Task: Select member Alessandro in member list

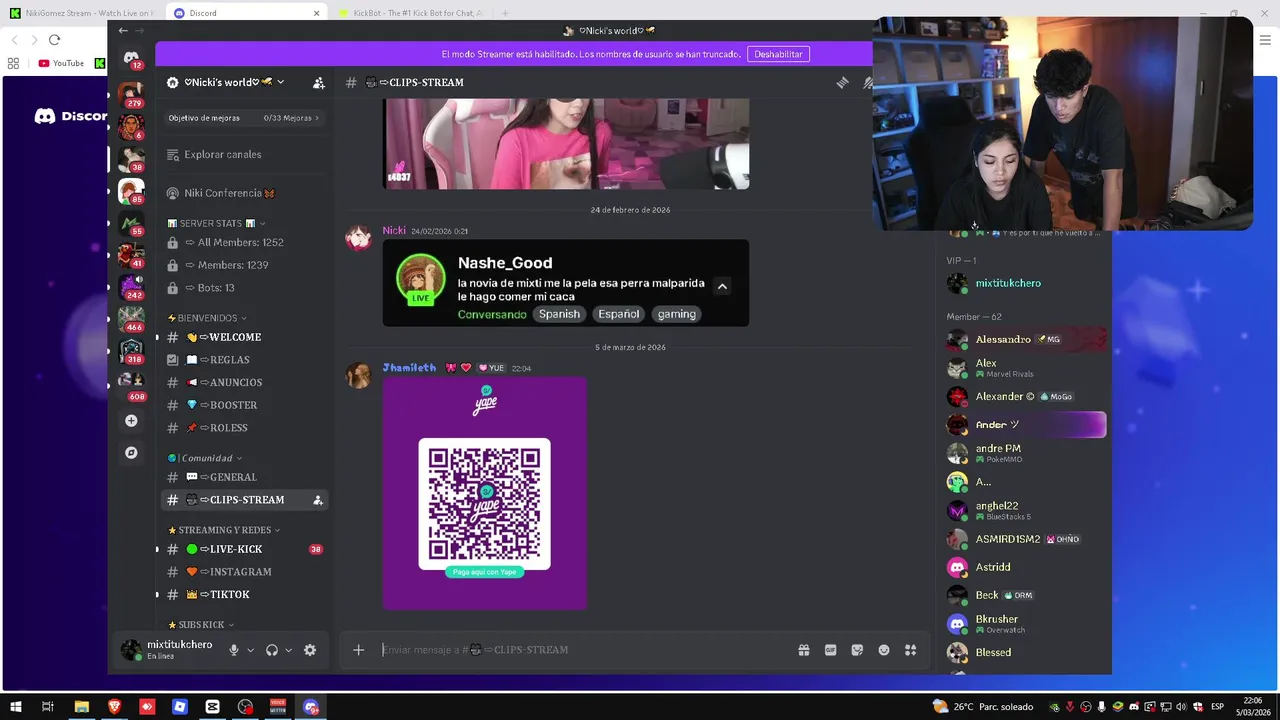Action: pyautogui.click(x=1027, y=340)
